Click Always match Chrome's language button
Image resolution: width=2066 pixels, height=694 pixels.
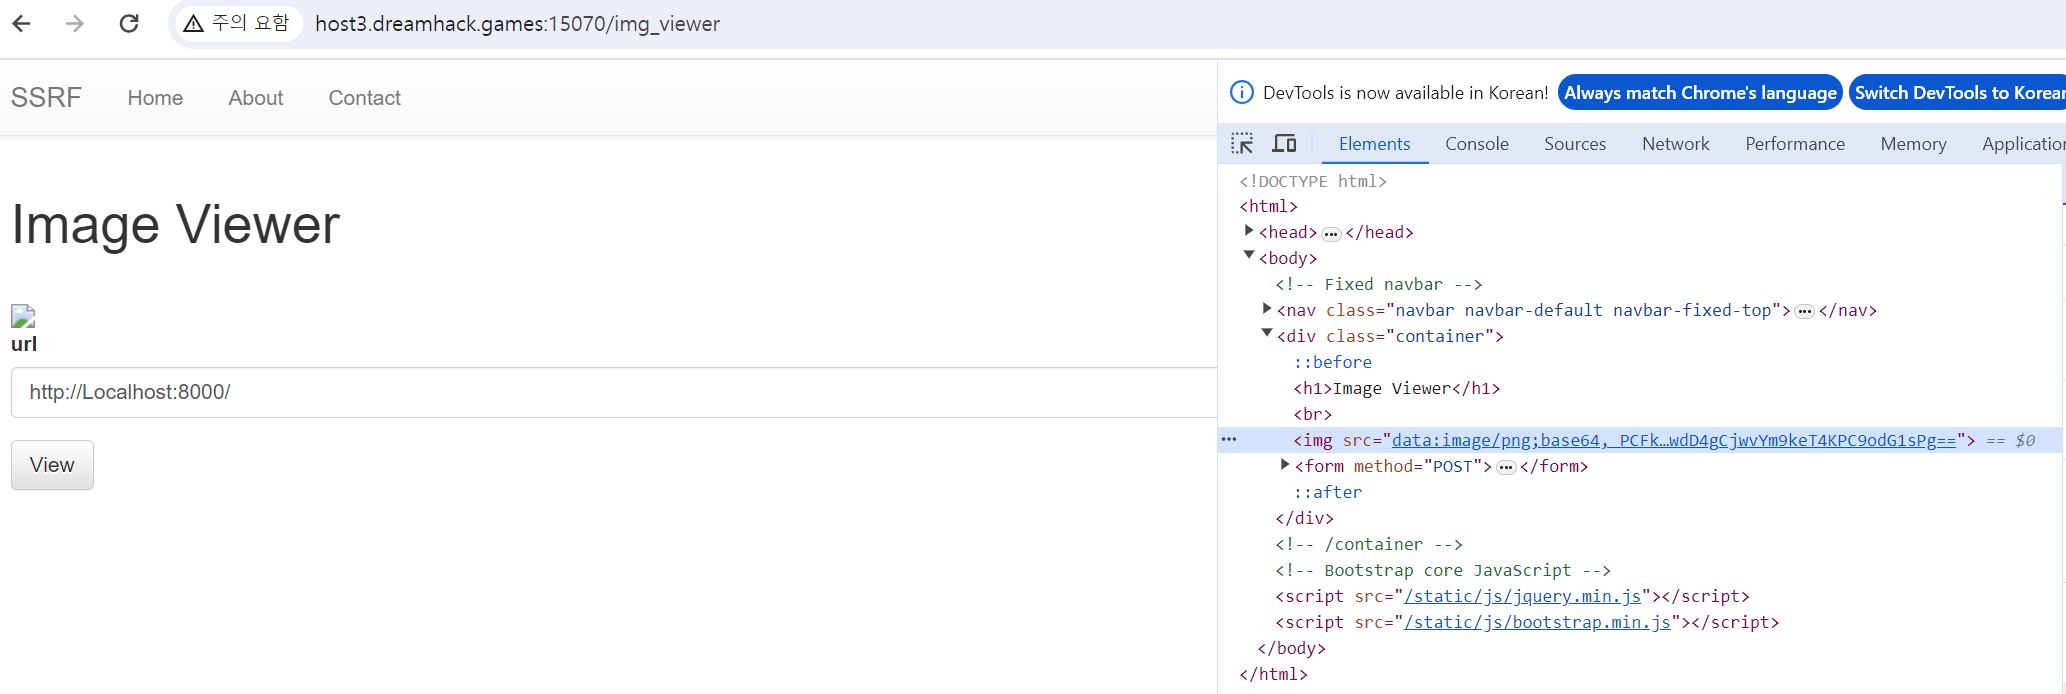coord(1700,93)
